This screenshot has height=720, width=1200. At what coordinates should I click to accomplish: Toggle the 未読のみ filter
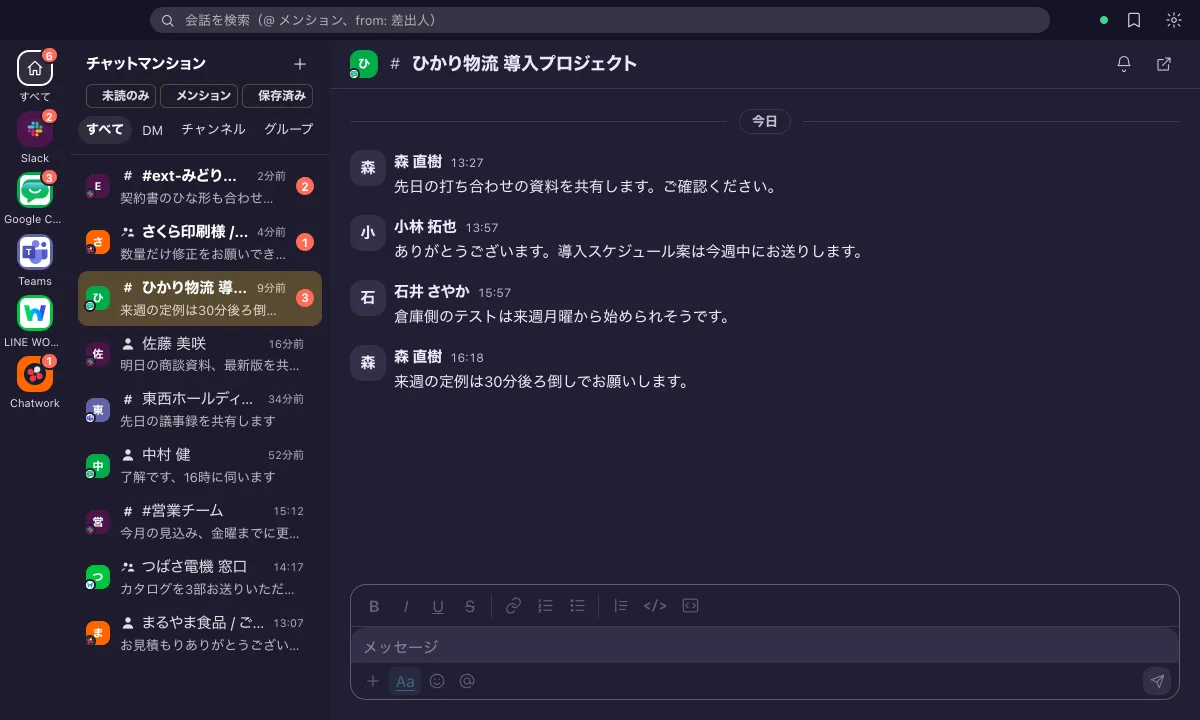point(121,96)
